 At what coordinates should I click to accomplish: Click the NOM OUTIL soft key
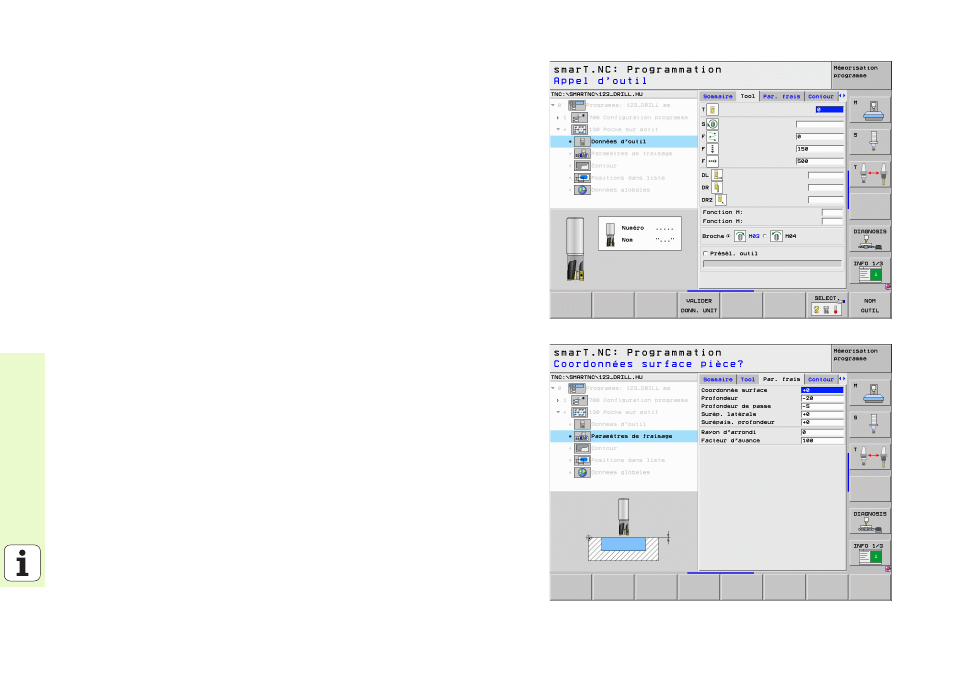(x=870, y=305)
